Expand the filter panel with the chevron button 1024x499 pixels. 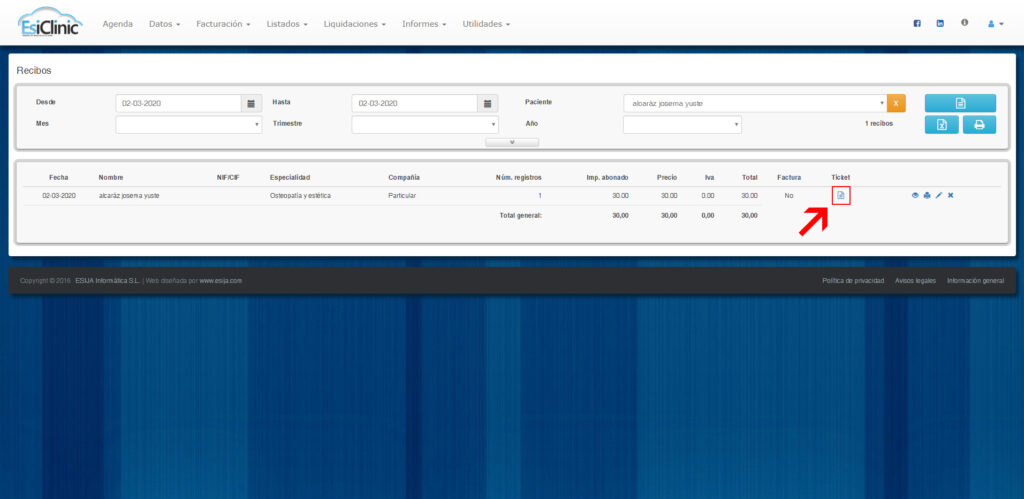click(x=512, y=142)
